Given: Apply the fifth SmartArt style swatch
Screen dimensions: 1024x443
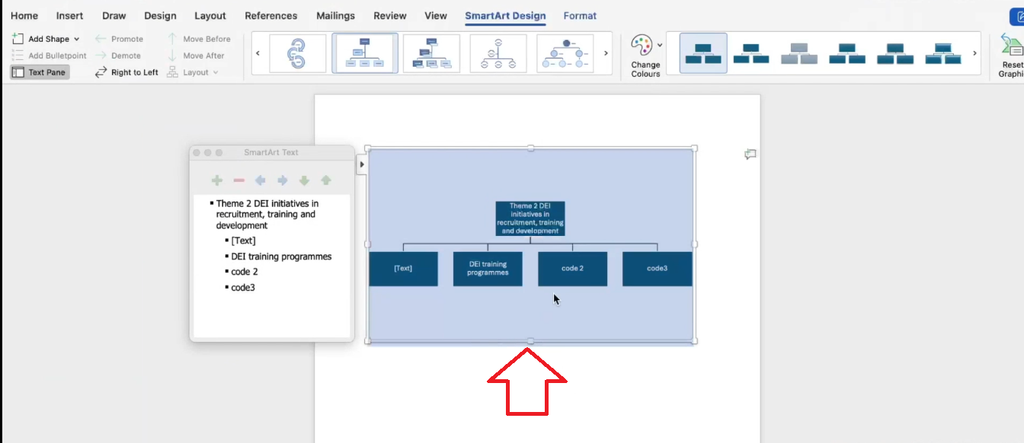Looking at the screenshot, I should (895, 54).
